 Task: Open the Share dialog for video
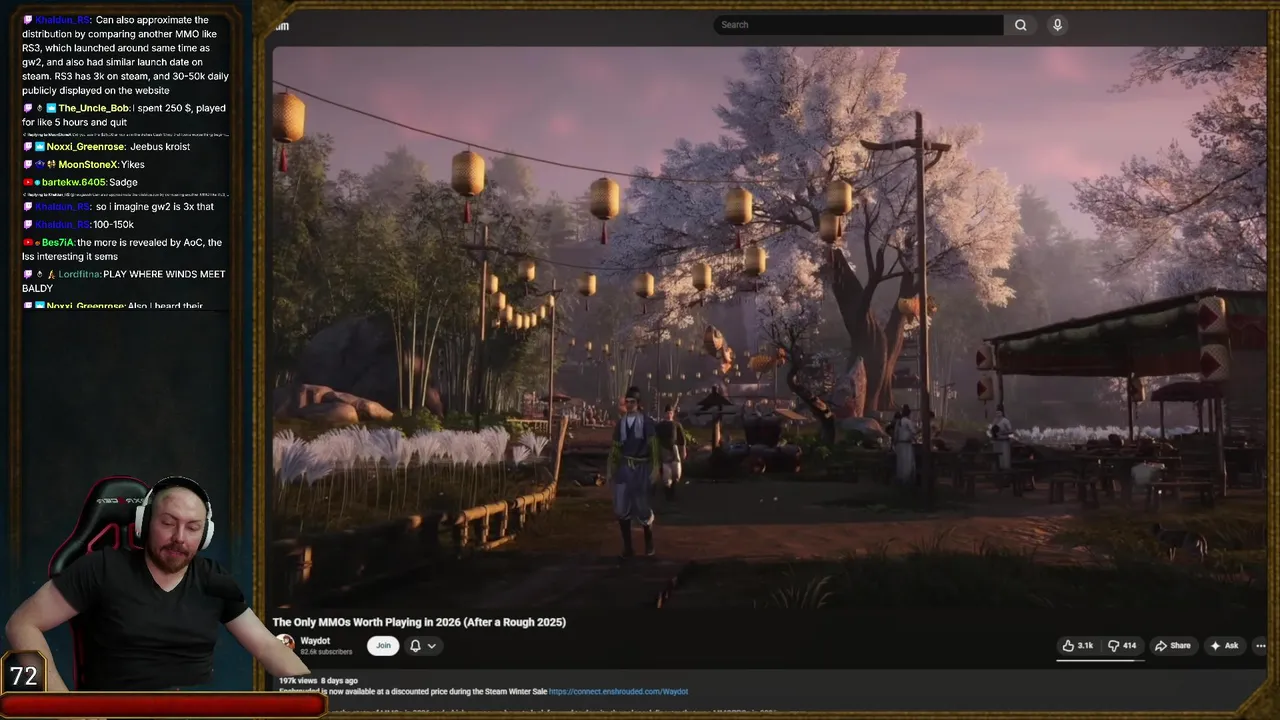pos(1173,646)
